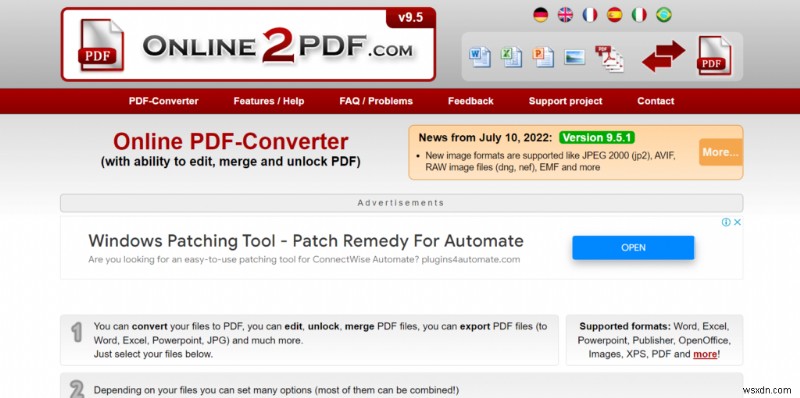Open the PDF-Converter menu item
This screenshot has height=398, width=800.
click(163, 101)
